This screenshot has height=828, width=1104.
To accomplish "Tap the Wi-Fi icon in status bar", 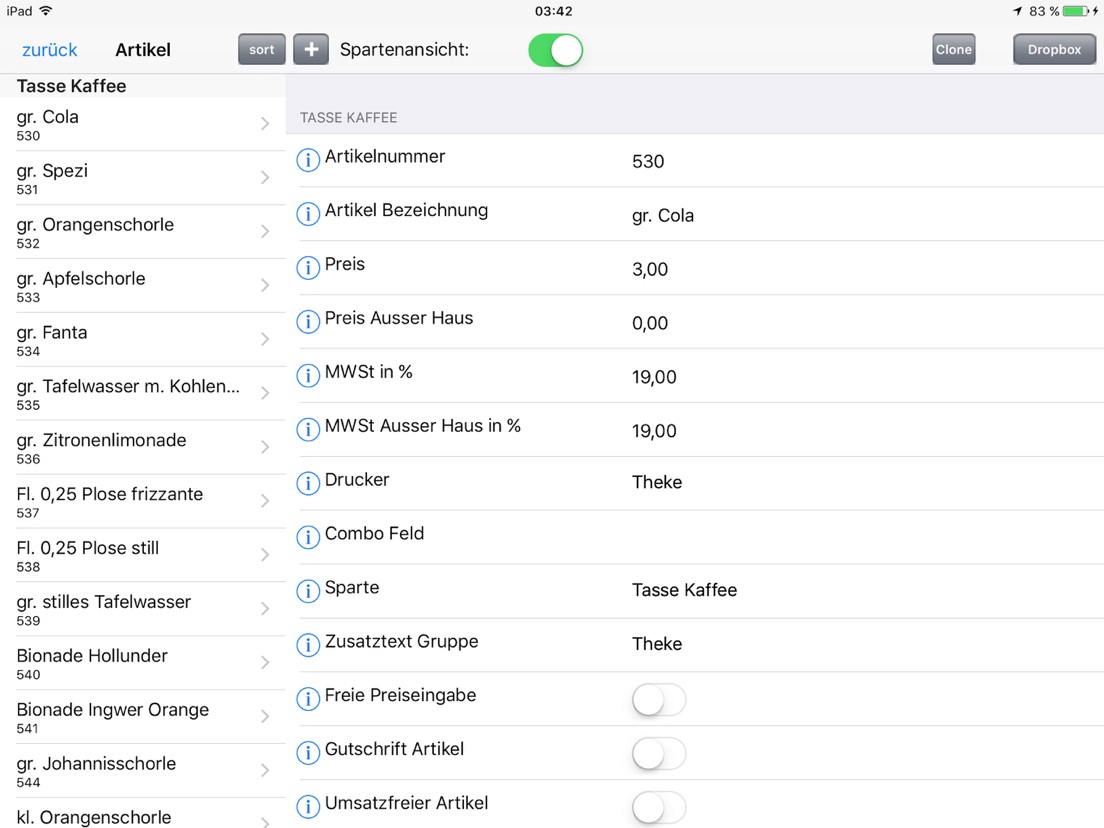I will click(46, 11).
